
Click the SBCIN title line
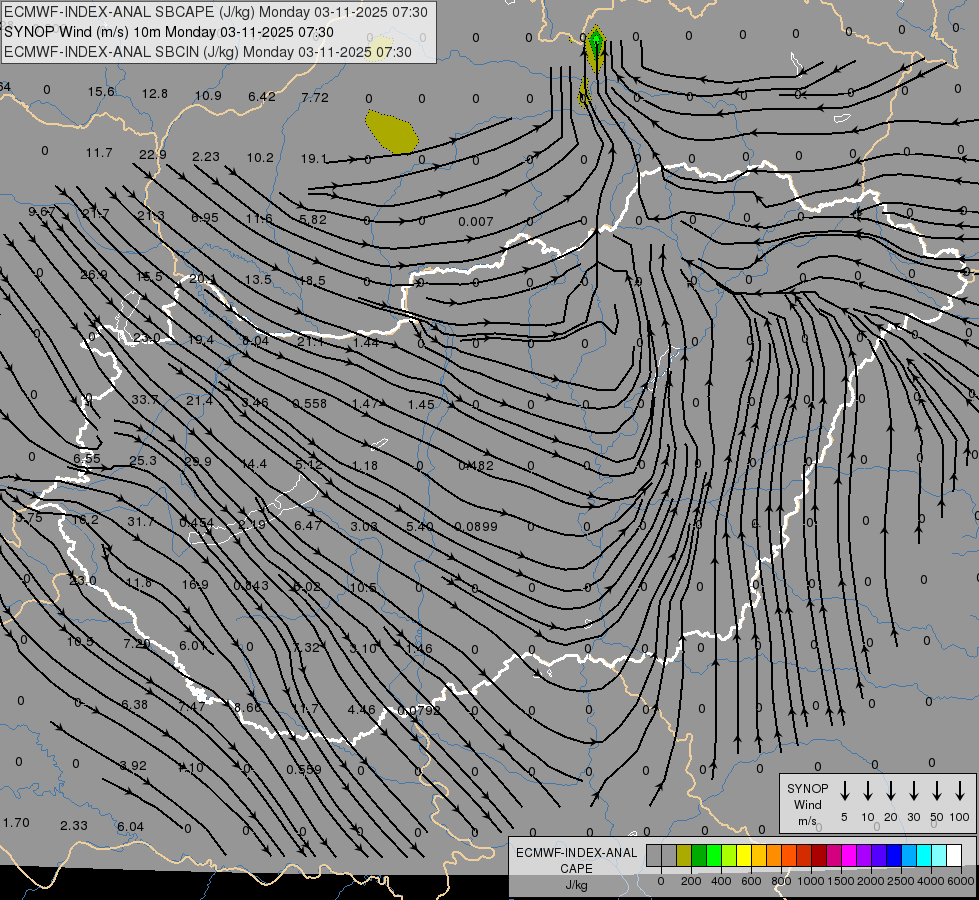[x=208, y=52]
